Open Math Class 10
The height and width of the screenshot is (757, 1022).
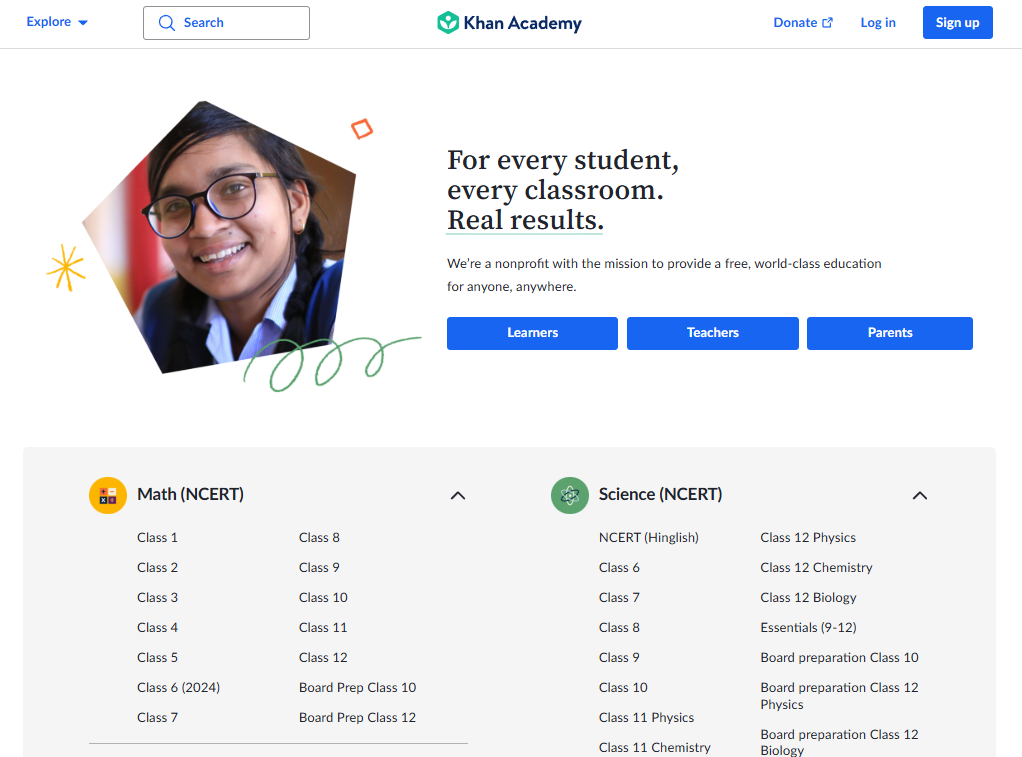[323, 597]
